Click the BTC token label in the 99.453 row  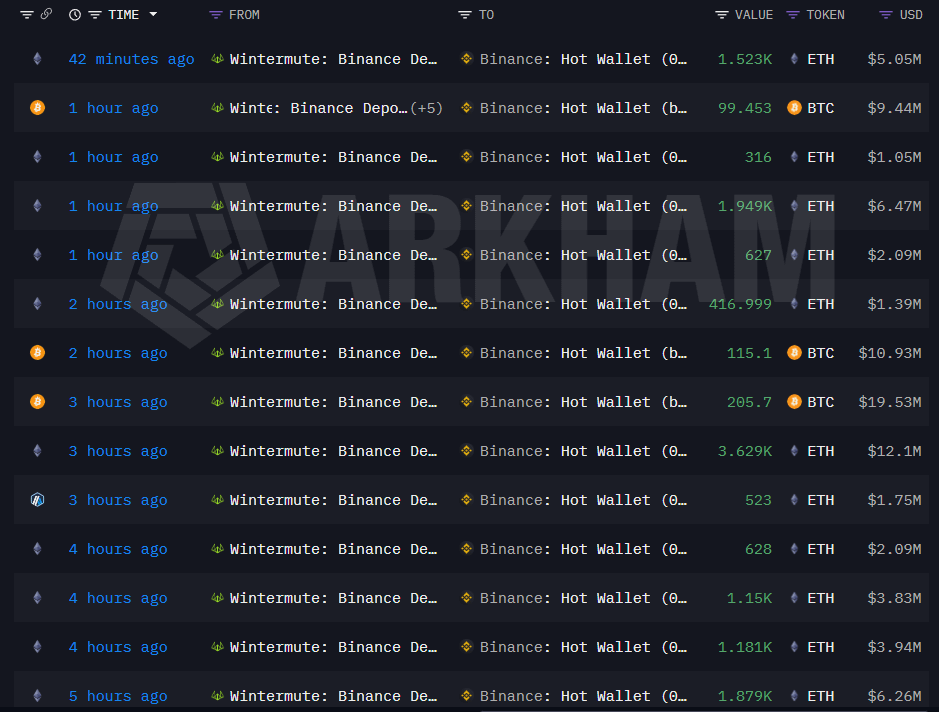(x=820, y=108)
